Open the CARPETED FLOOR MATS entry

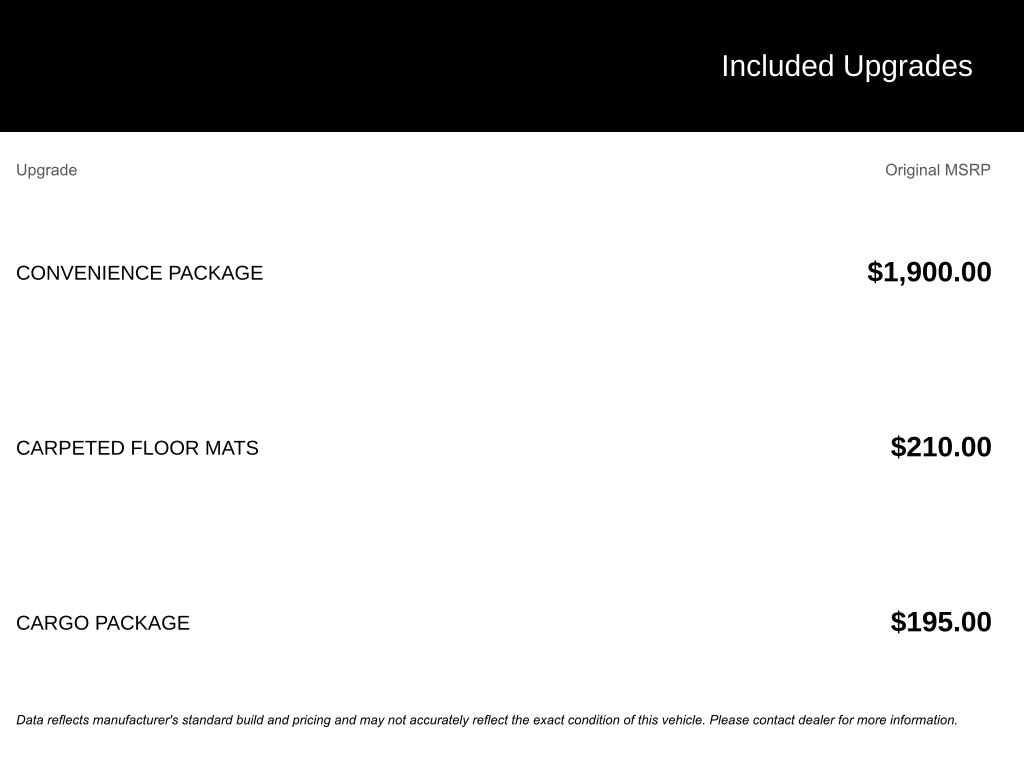tap(137, 448)
